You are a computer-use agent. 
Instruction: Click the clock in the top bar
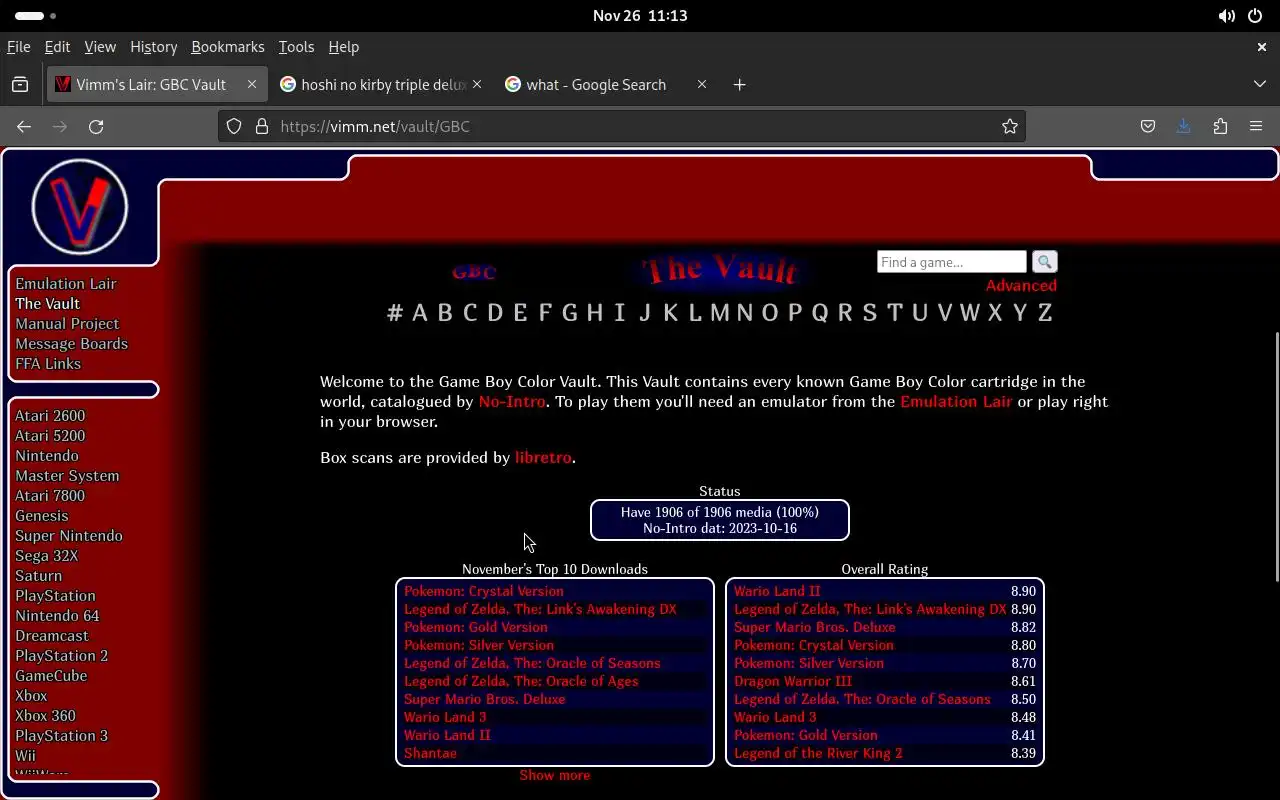(640, 16)
